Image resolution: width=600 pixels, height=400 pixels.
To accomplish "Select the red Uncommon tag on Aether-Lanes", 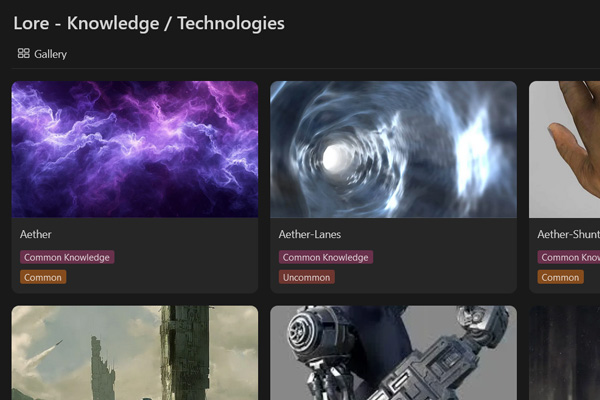I will [x=307, y=277].
